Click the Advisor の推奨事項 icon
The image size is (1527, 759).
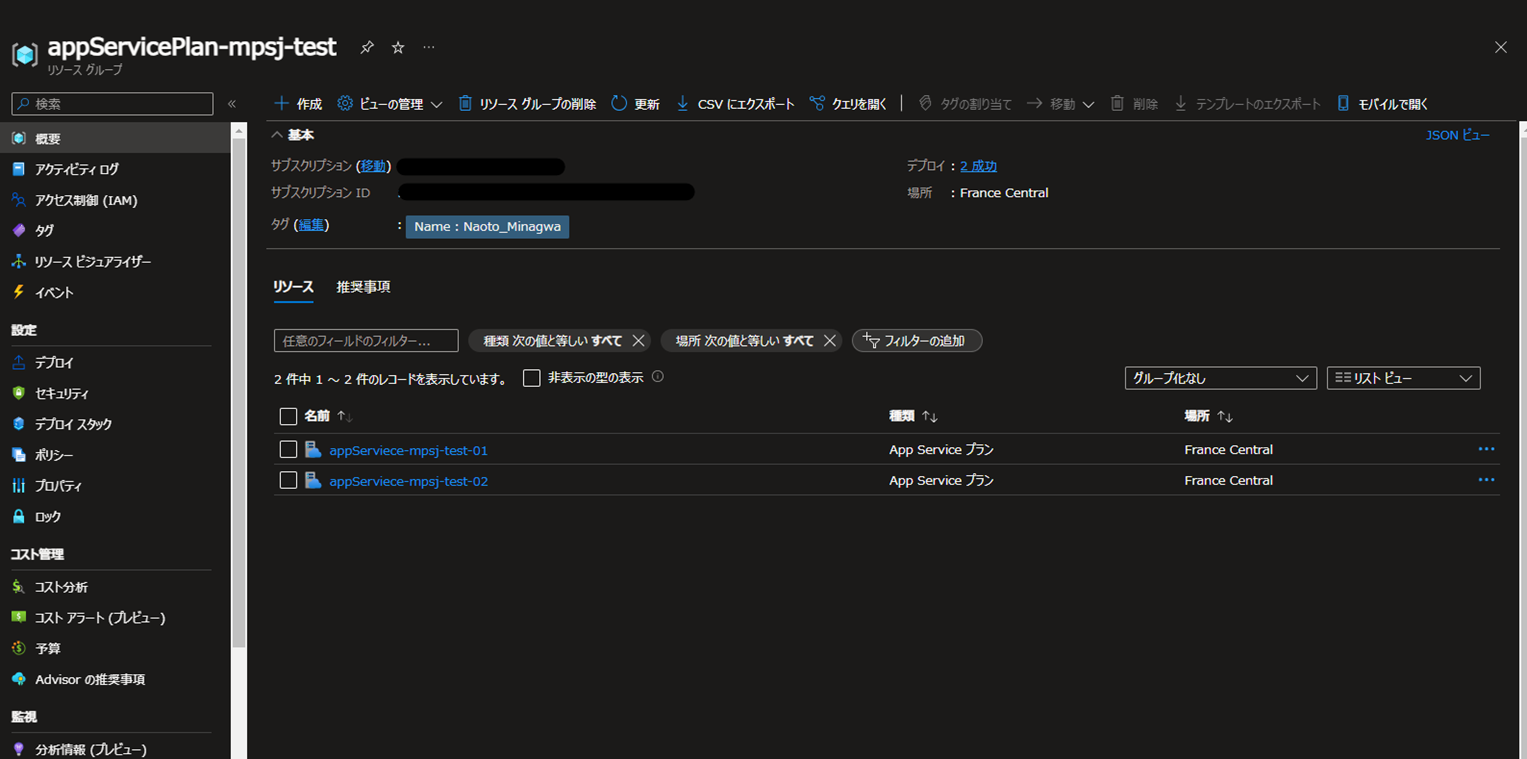[18, 680]
